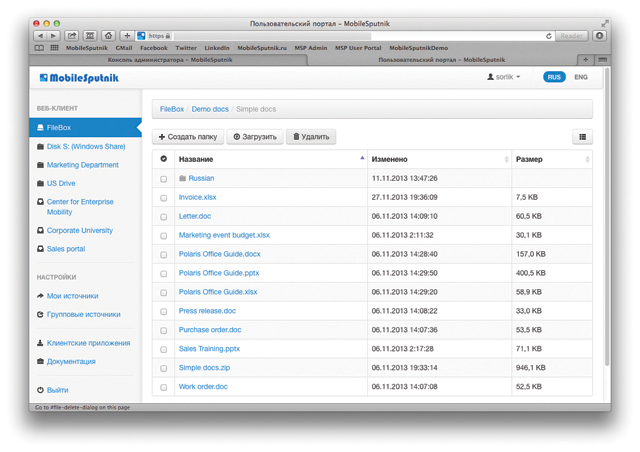Screen dimensions: 640x452
Task: Check the box for Work order.doc
Action: pyautogui.click(x=163, y=387)
